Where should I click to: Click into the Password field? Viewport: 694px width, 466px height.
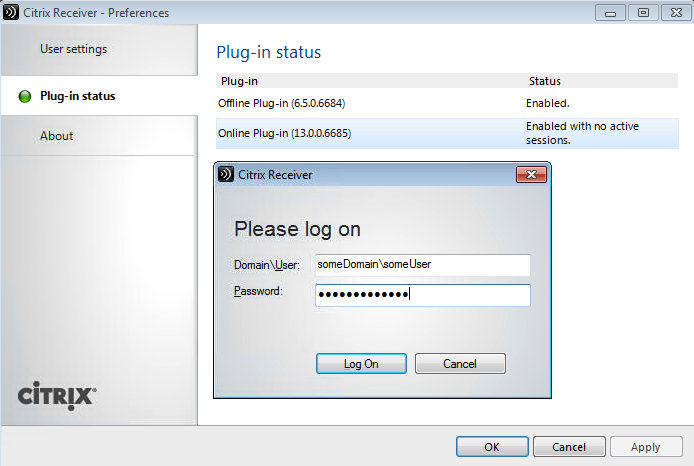click(422, 295)
